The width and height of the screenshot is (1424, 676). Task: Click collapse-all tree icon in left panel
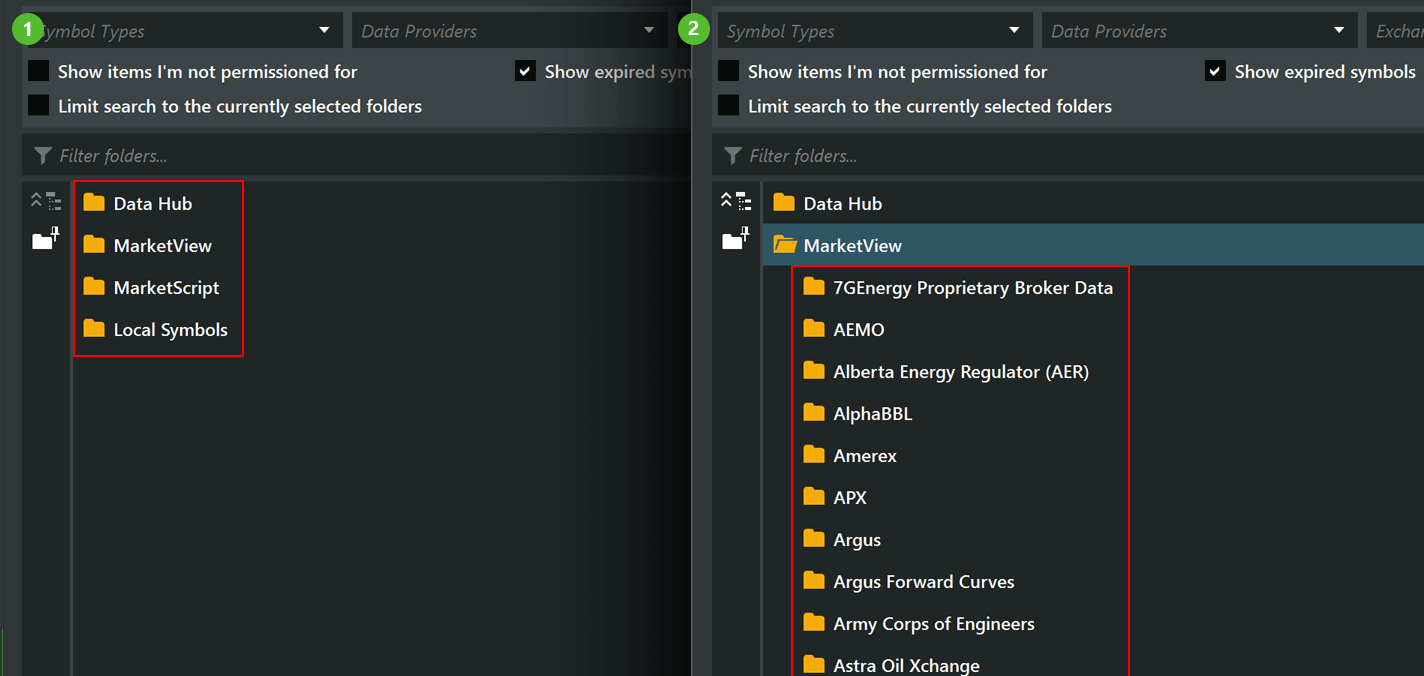coord(46,201)
